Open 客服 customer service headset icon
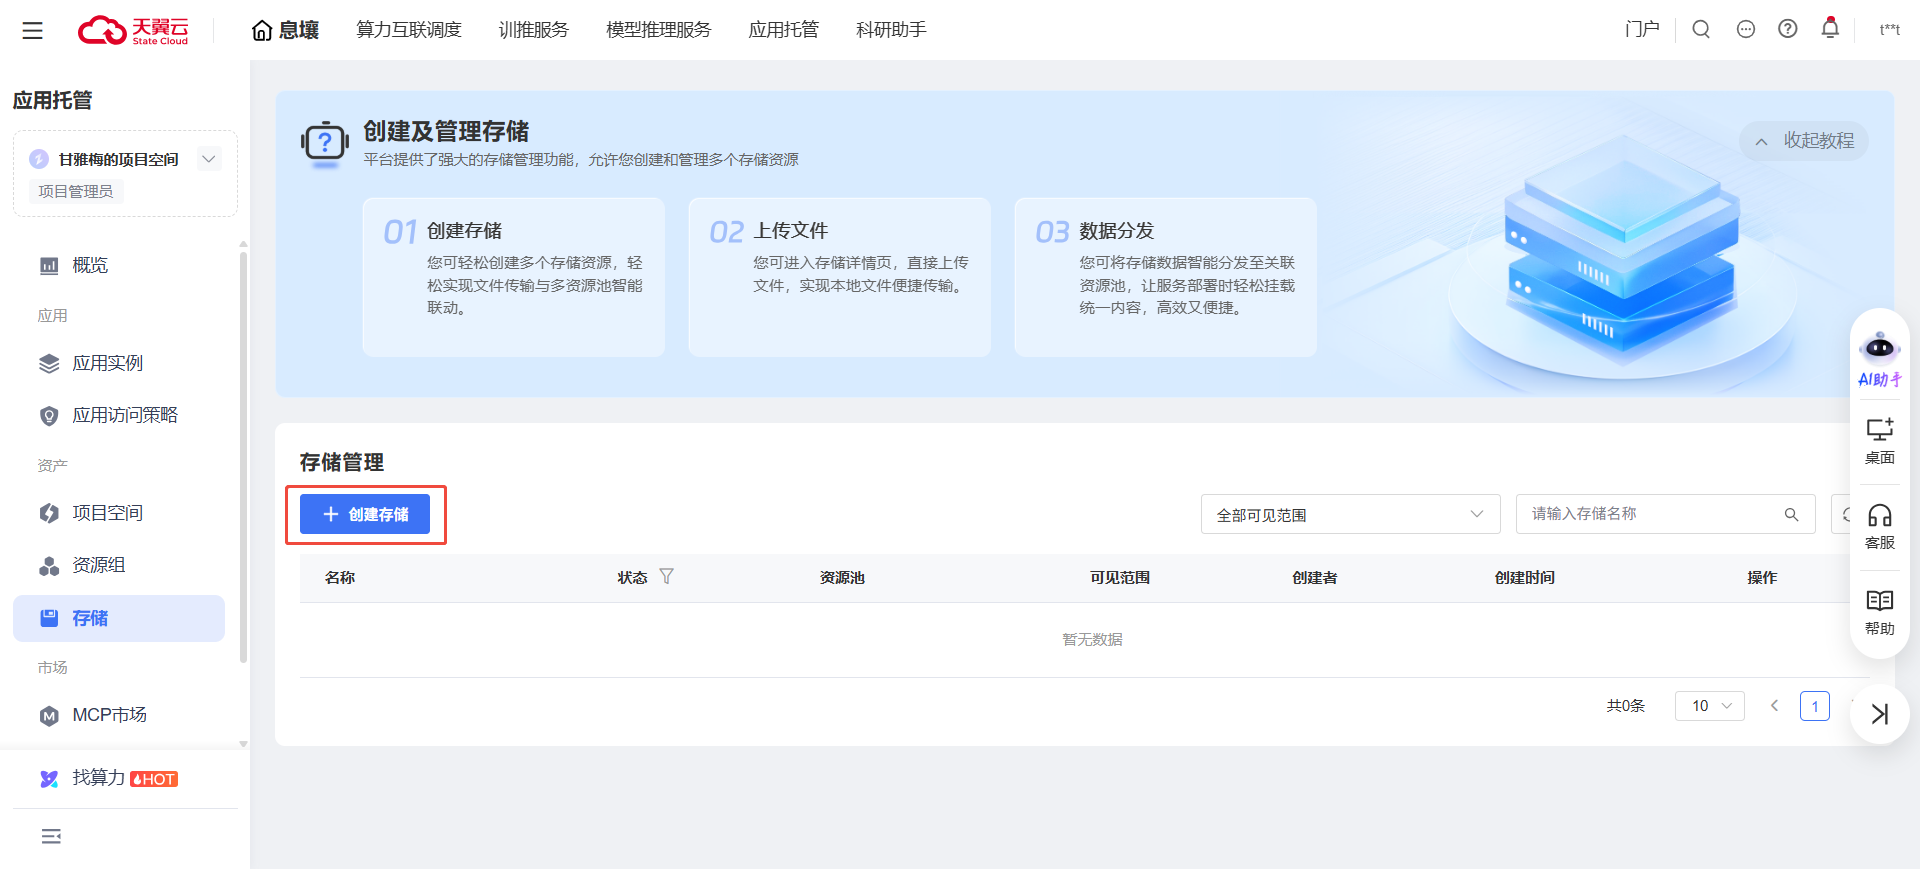Screen dimensions: 1920x869 (1880, 526)
